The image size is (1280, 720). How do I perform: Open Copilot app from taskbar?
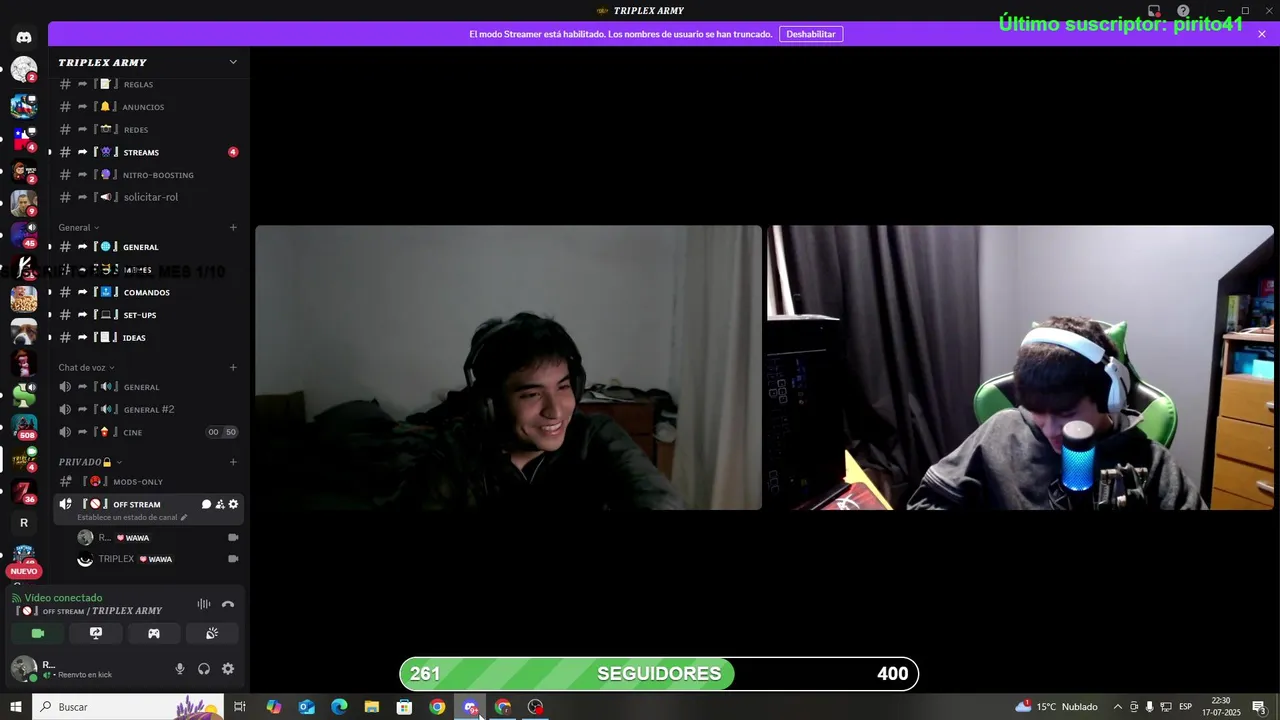(x=274, y=707)
